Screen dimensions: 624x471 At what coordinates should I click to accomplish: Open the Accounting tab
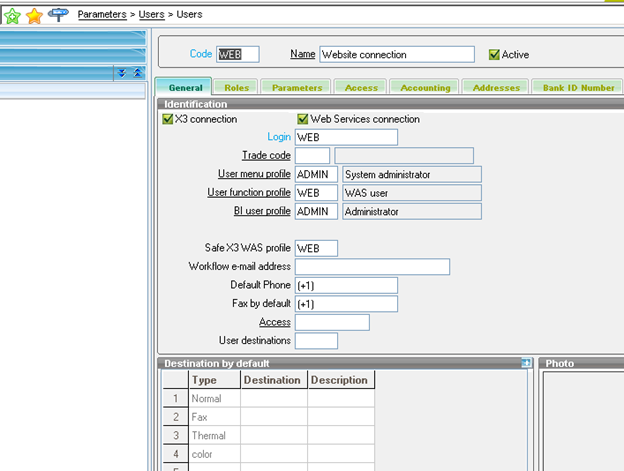click(425, 88)
